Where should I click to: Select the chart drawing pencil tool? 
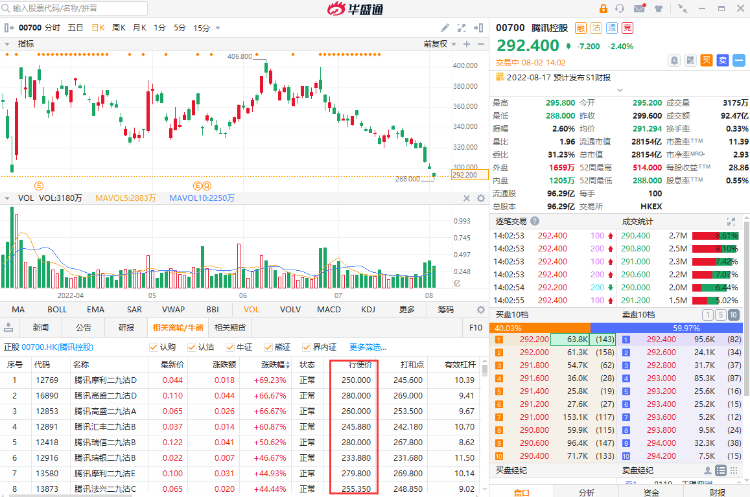tap(445, 28)
